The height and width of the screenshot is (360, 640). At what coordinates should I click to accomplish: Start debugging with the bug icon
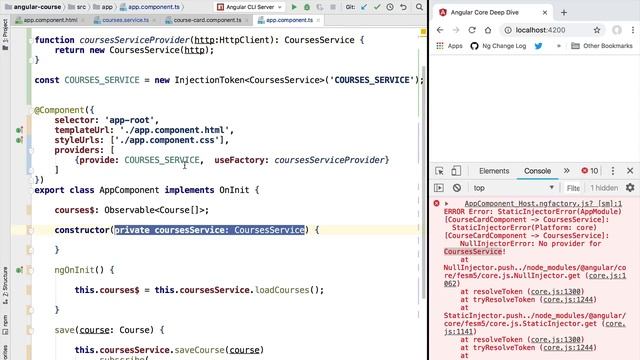(307, 7)
